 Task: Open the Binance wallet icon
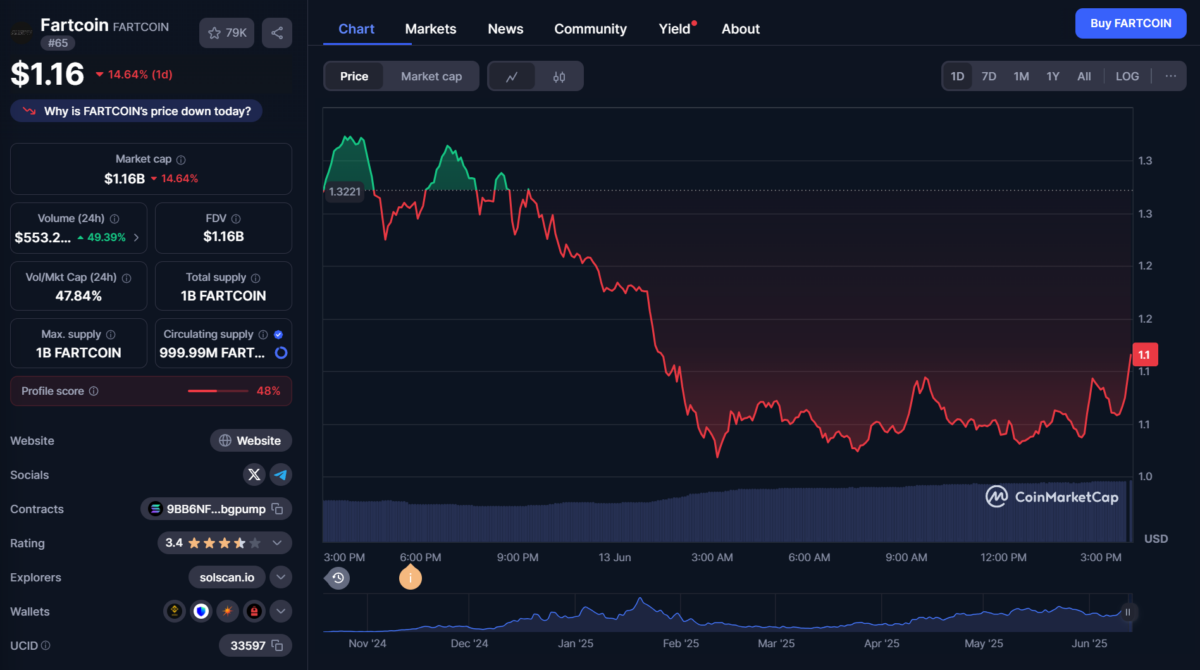pyautogui.click(x=175, y=611)
